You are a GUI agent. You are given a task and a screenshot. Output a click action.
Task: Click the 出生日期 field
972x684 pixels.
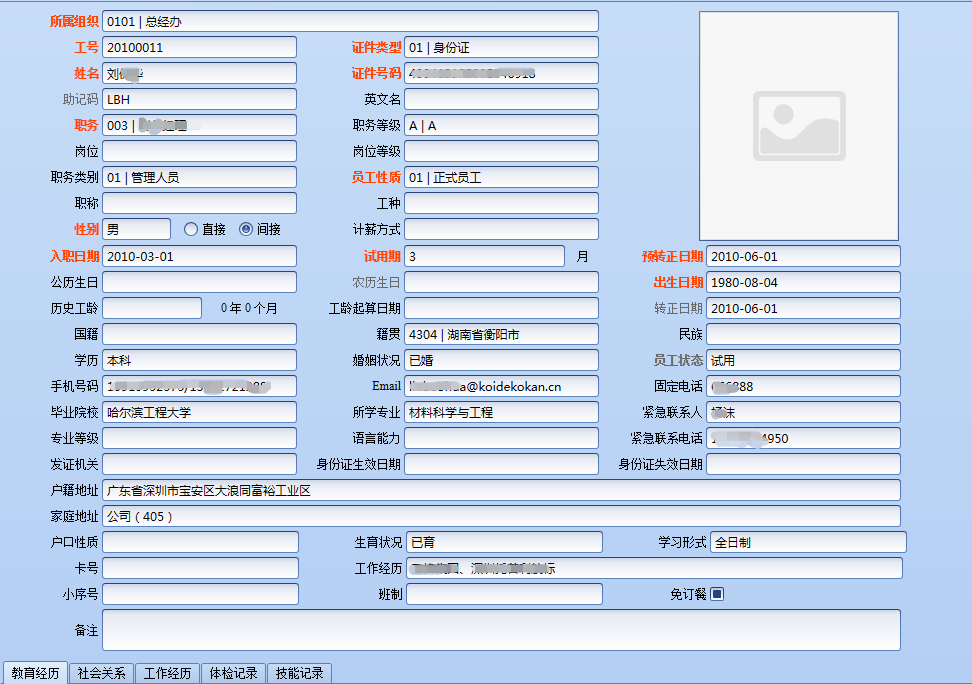[x=803, y=282]
